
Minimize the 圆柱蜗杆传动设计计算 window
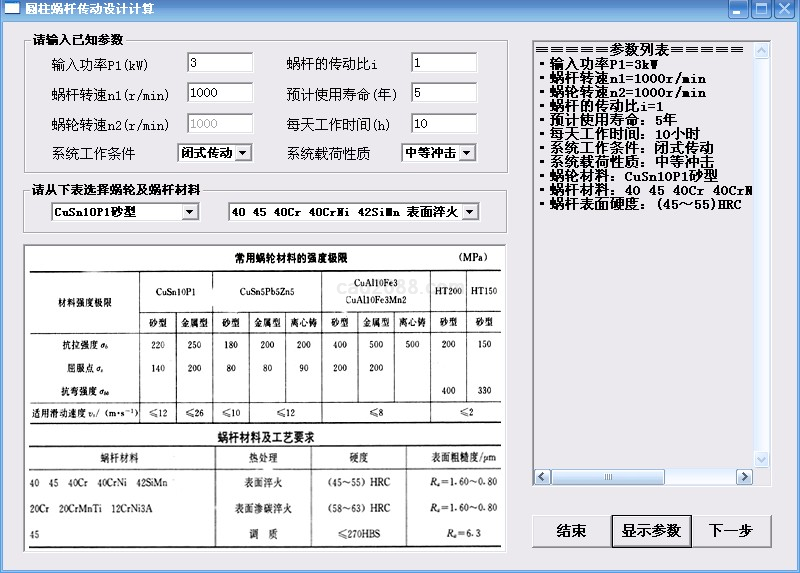(x=738, y=9)
